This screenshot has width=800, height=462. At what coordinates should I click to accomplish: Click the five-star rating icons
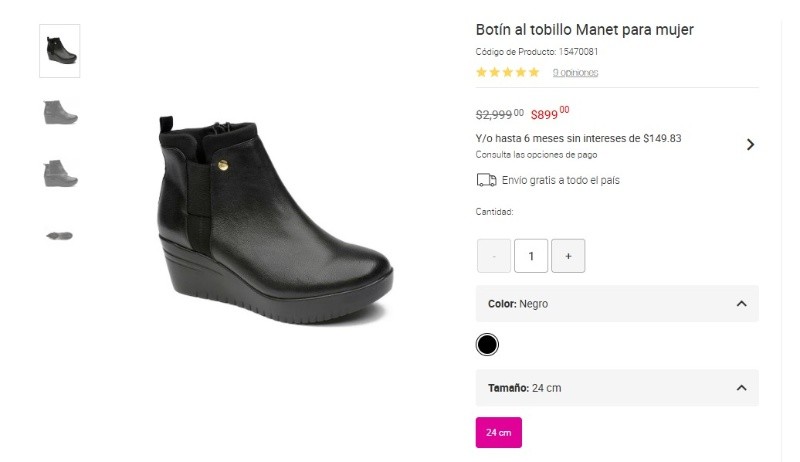tap(507, 72)
